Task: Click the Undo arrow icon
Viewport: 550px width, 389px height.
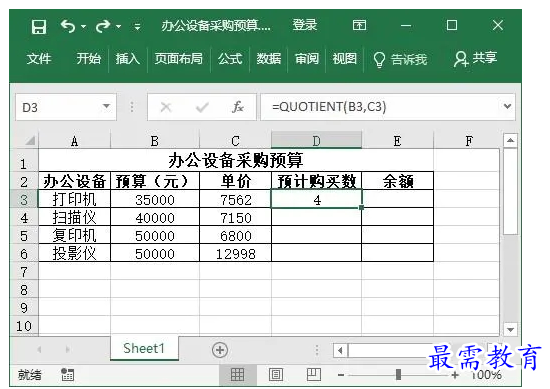Action: point(68,26)
